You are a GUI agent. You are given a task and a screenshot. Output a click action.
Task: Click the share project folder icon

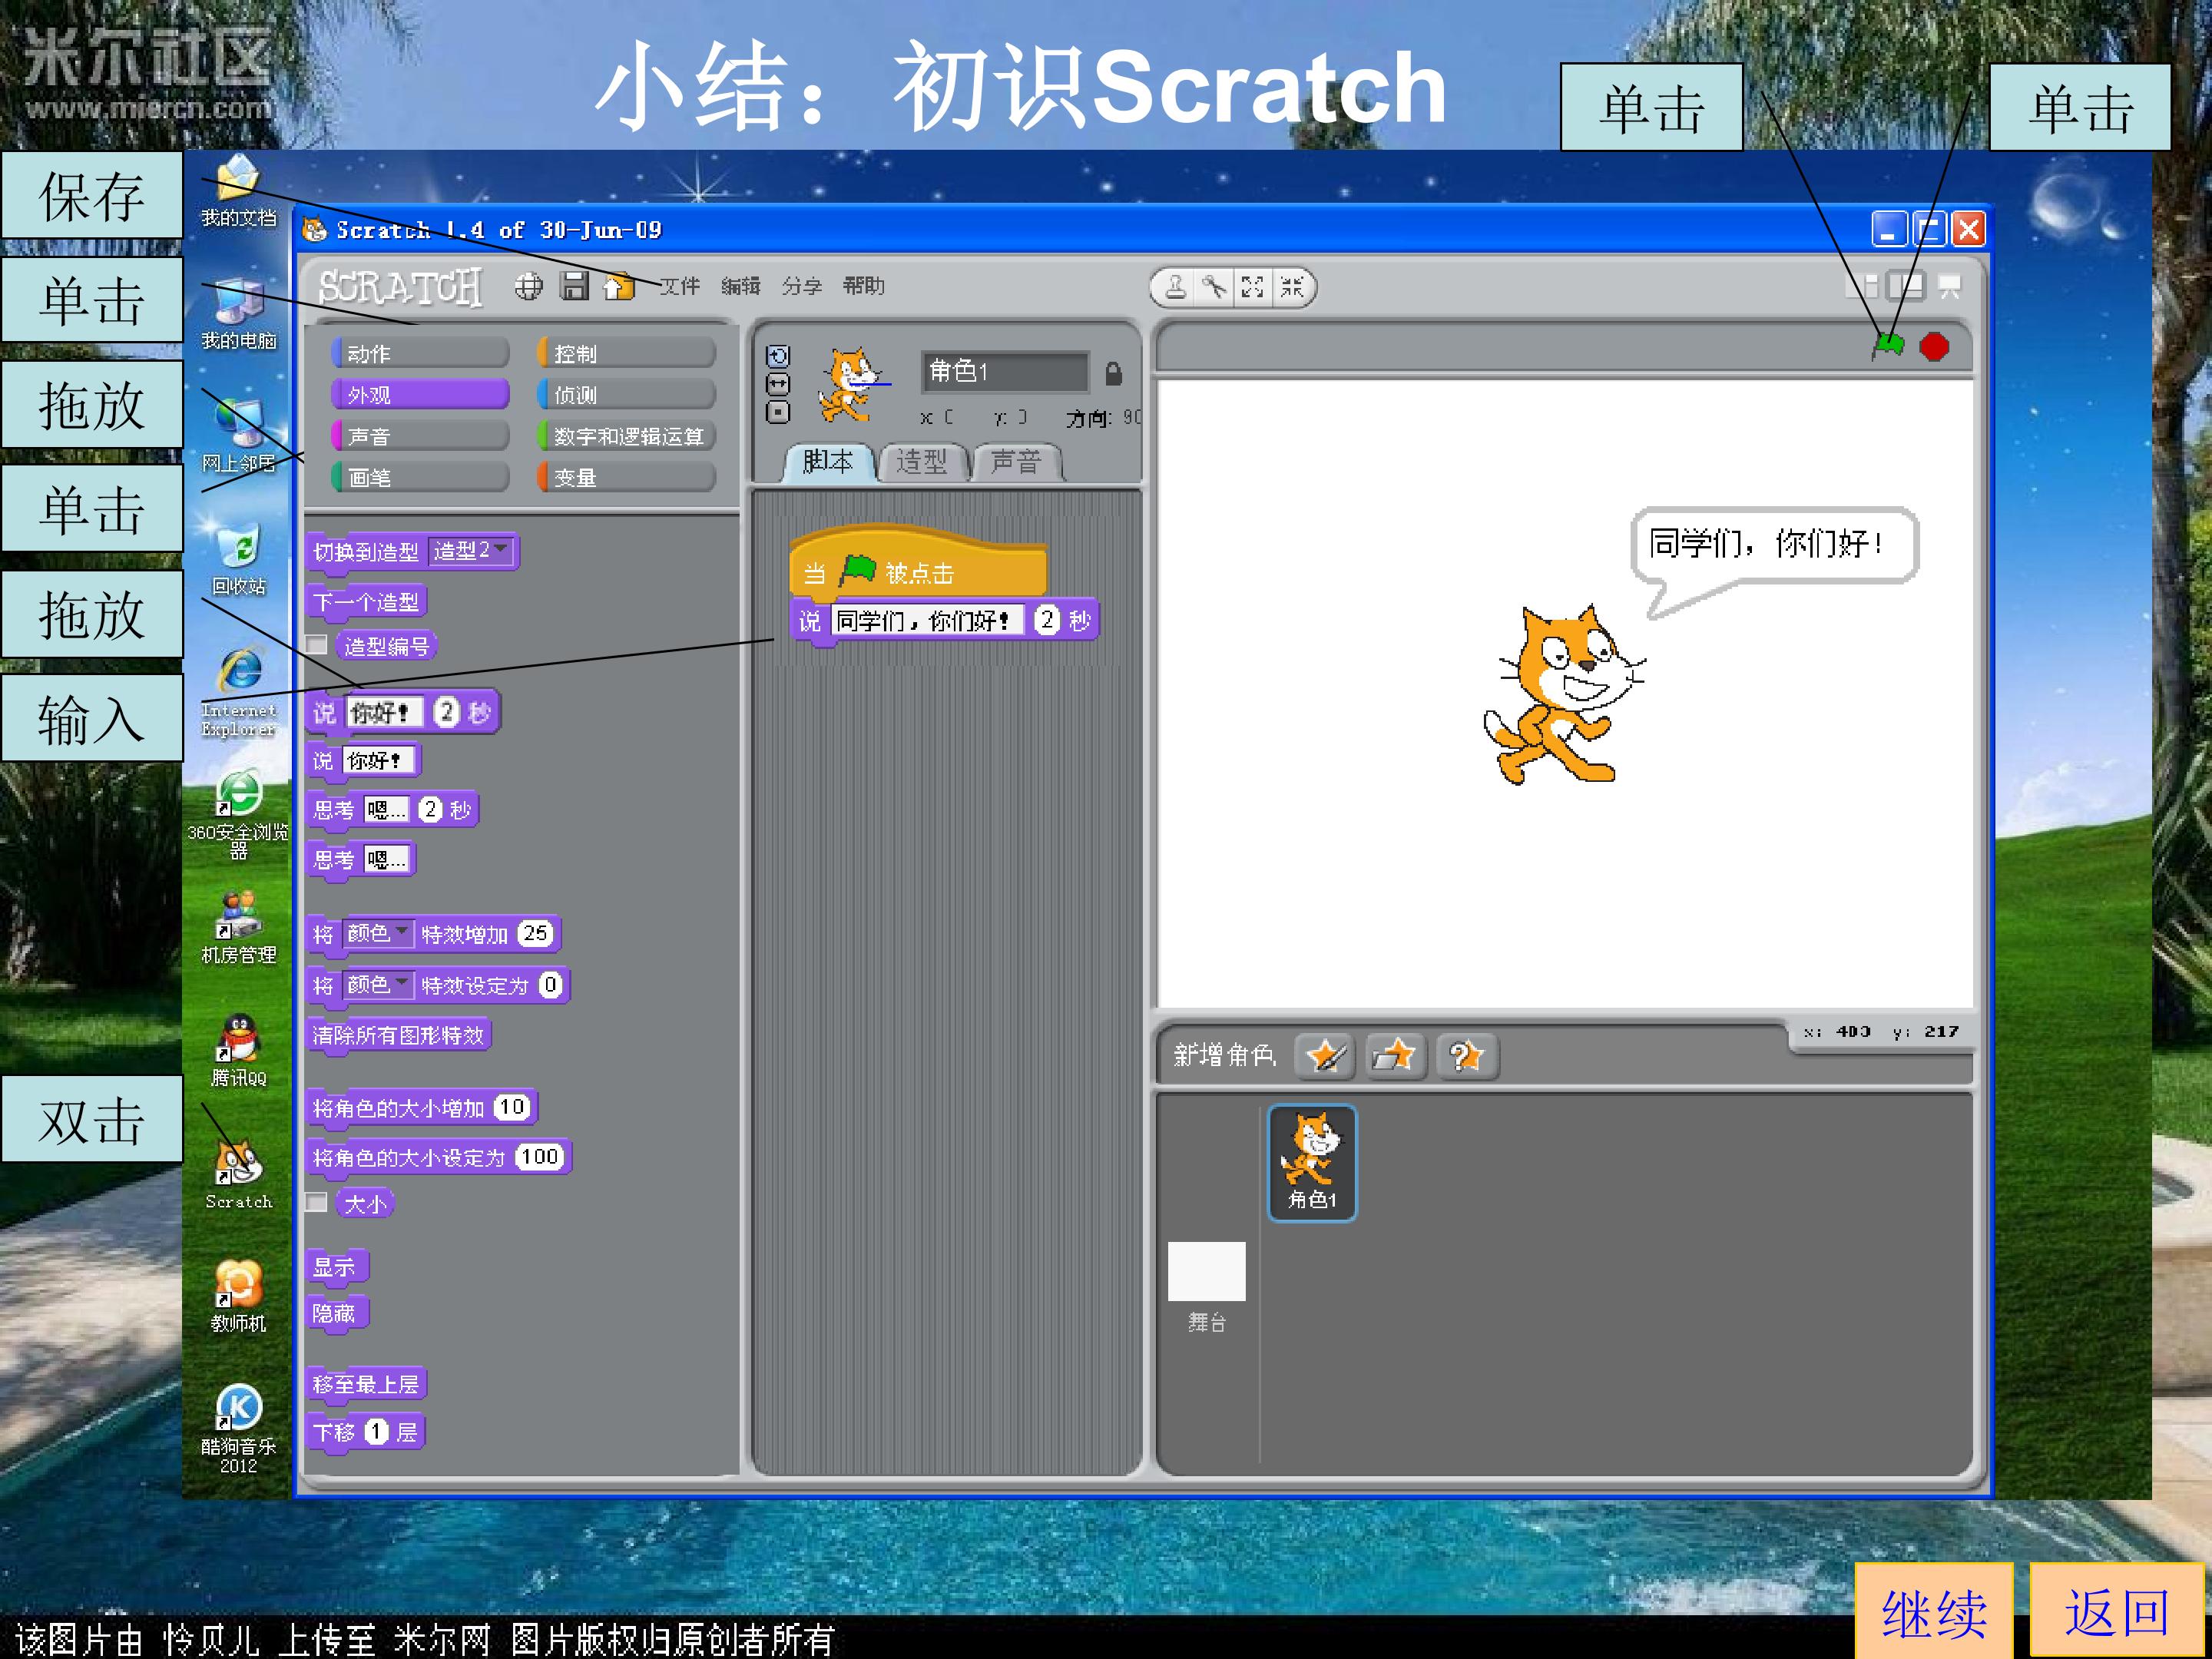click(x=619, y=286)
